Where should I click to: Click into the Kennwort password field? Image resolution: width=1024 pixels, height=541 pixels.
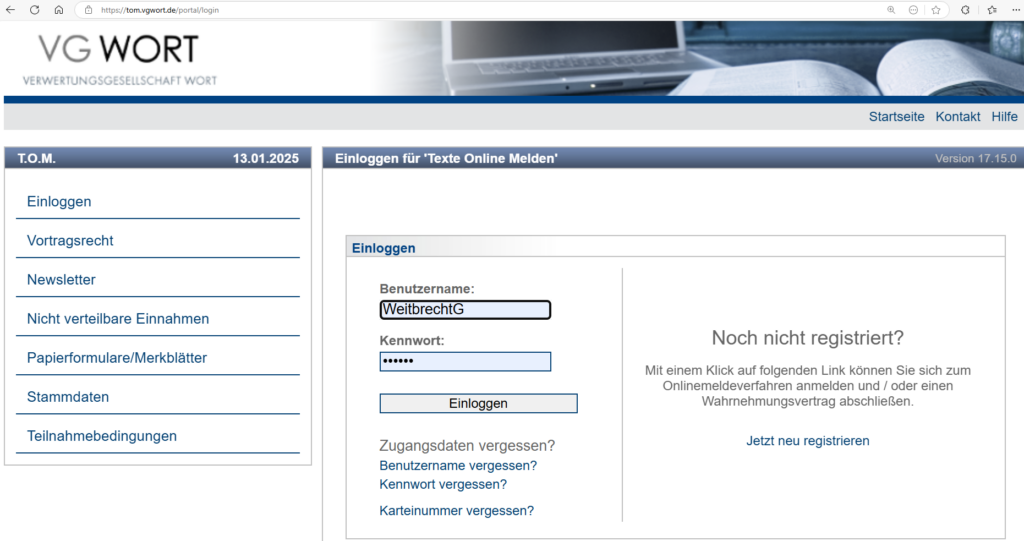[465, 362]
